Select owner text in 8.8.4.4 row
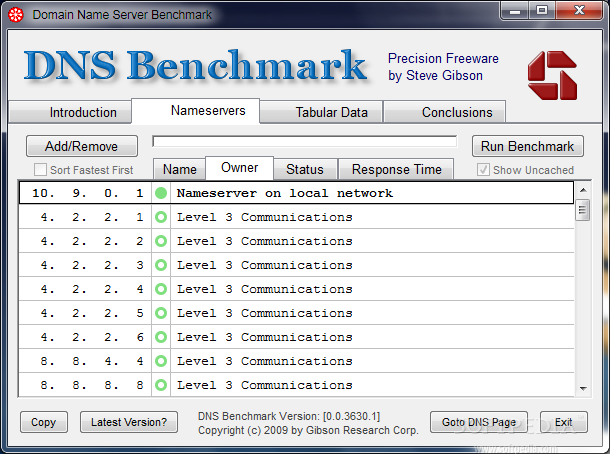 [265, 361]
